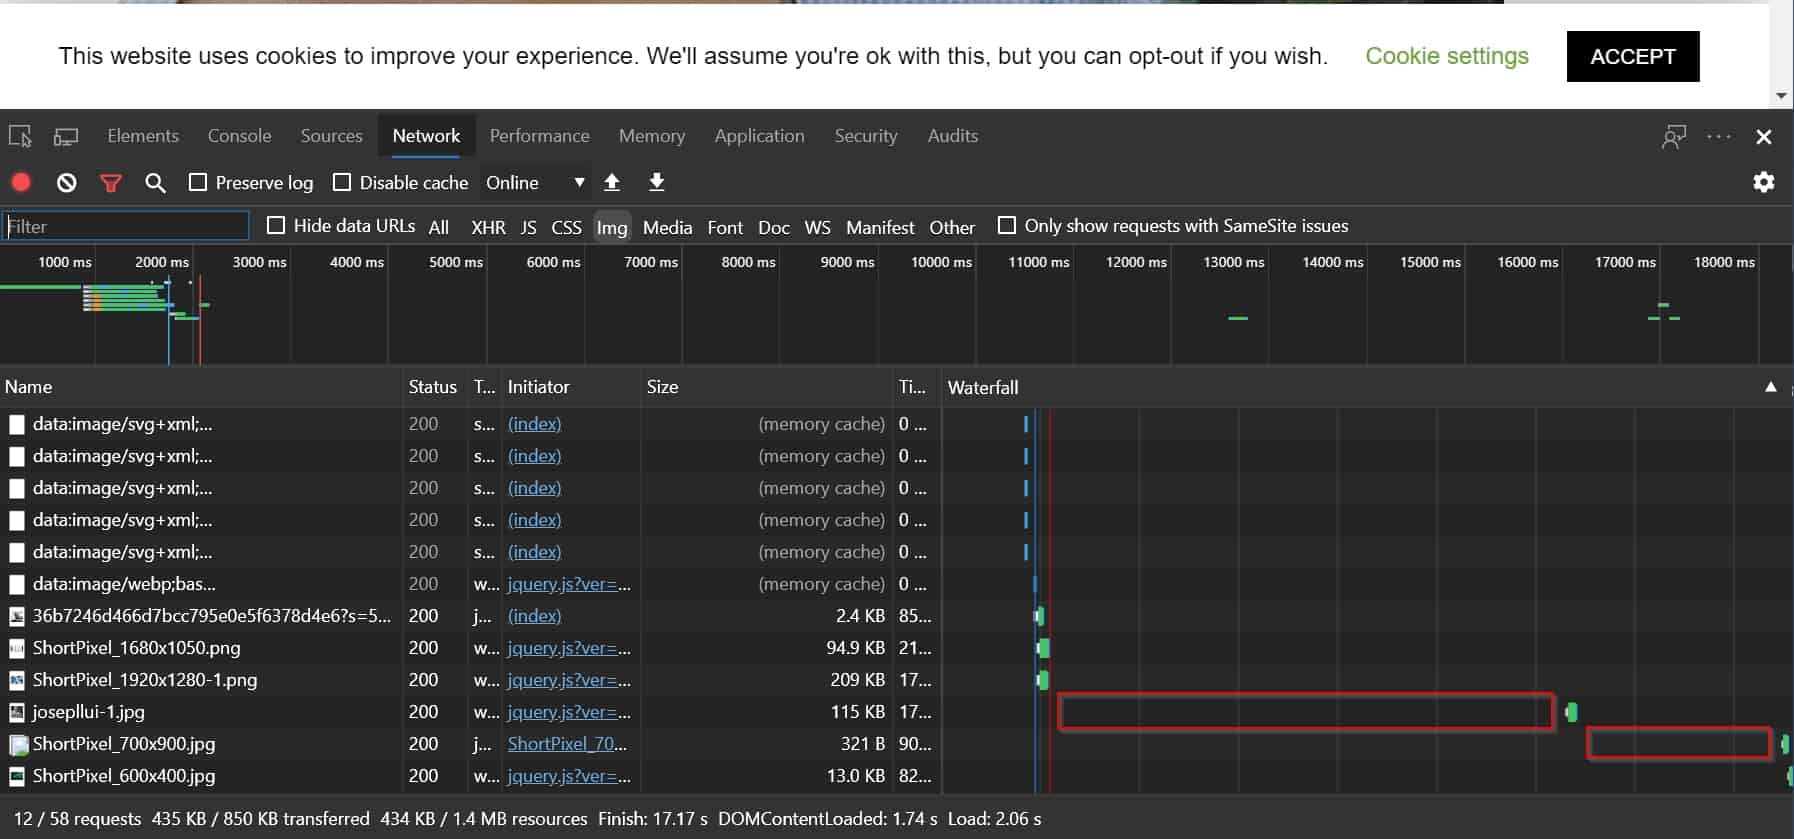Open network settings gear icon

pos(1763,182)
